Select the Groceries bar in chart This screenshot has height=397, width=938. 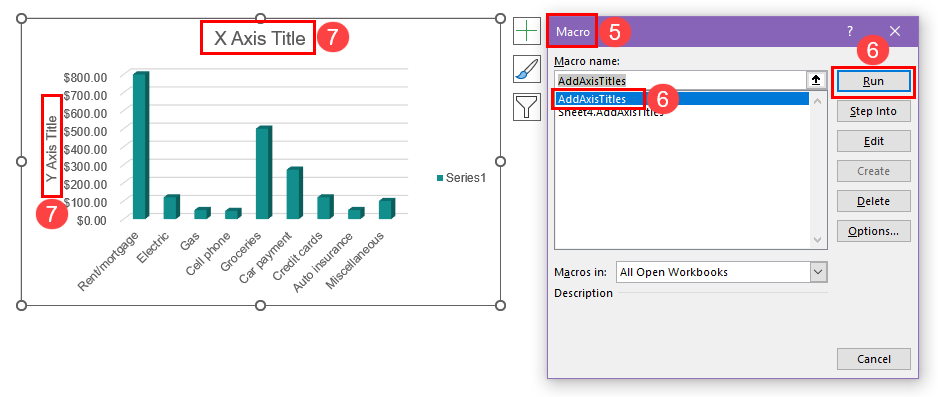click(x=264, y=173)
